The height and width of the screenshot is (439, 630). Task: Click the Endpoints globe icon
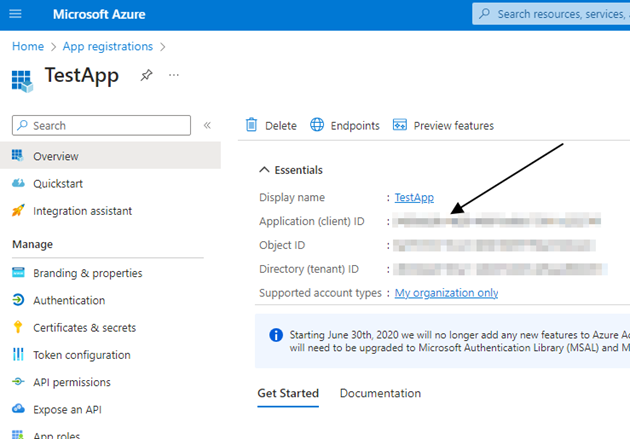(317, 125)
